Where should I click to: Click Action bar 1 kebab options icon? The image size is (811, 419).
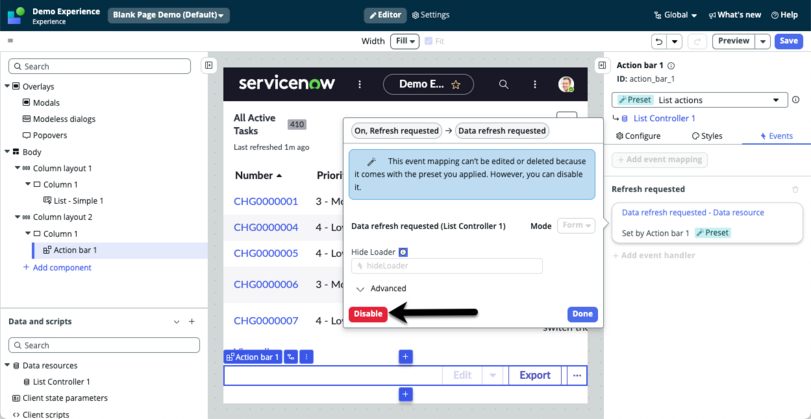pos(307,357)
